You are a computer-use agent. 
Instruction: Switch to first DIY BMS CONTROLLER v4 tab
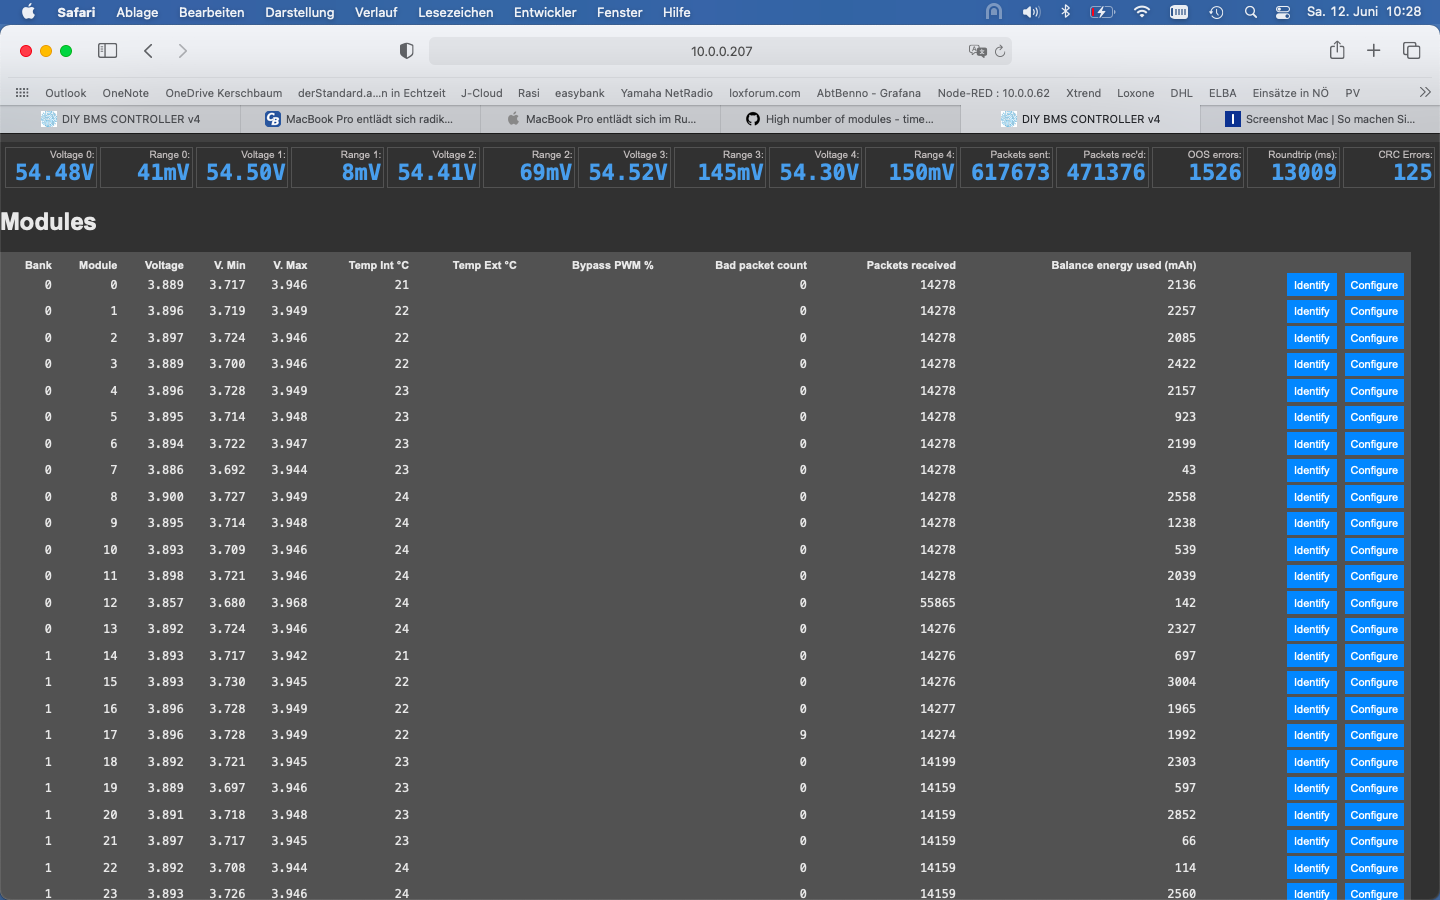tap(120, 119)
